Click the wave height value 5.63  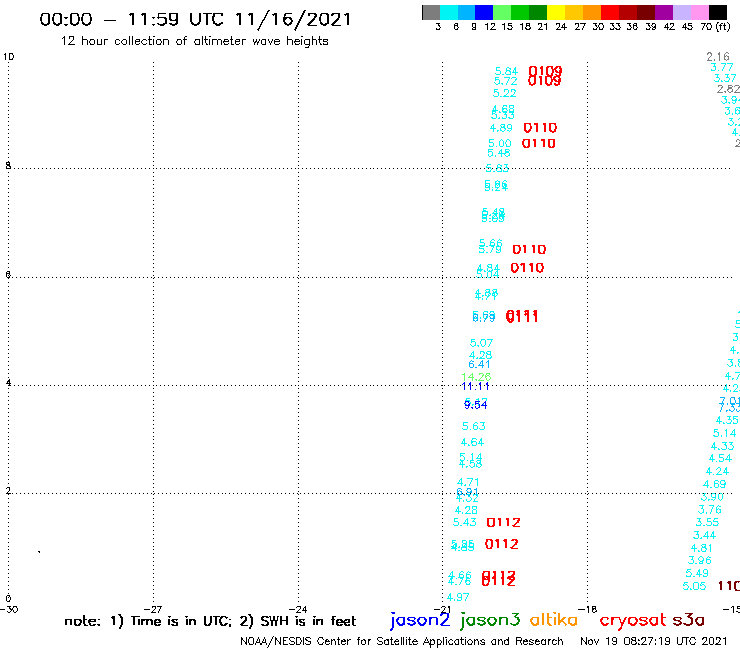point(473,426)
